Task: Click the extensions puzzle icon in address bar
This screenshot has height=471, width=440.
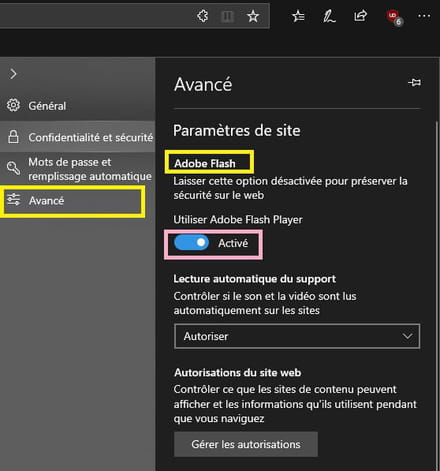Action: pos(203,16)
